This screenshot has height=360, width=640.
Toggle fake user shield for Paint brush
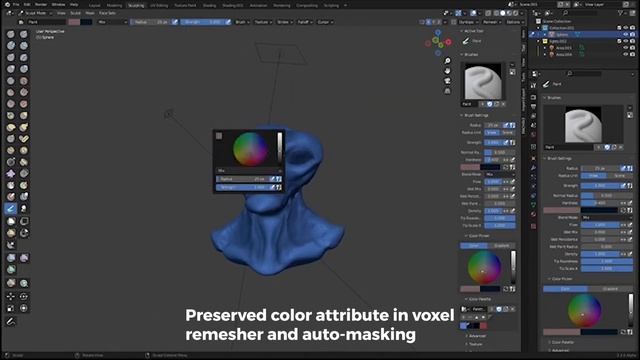(489, 104)
